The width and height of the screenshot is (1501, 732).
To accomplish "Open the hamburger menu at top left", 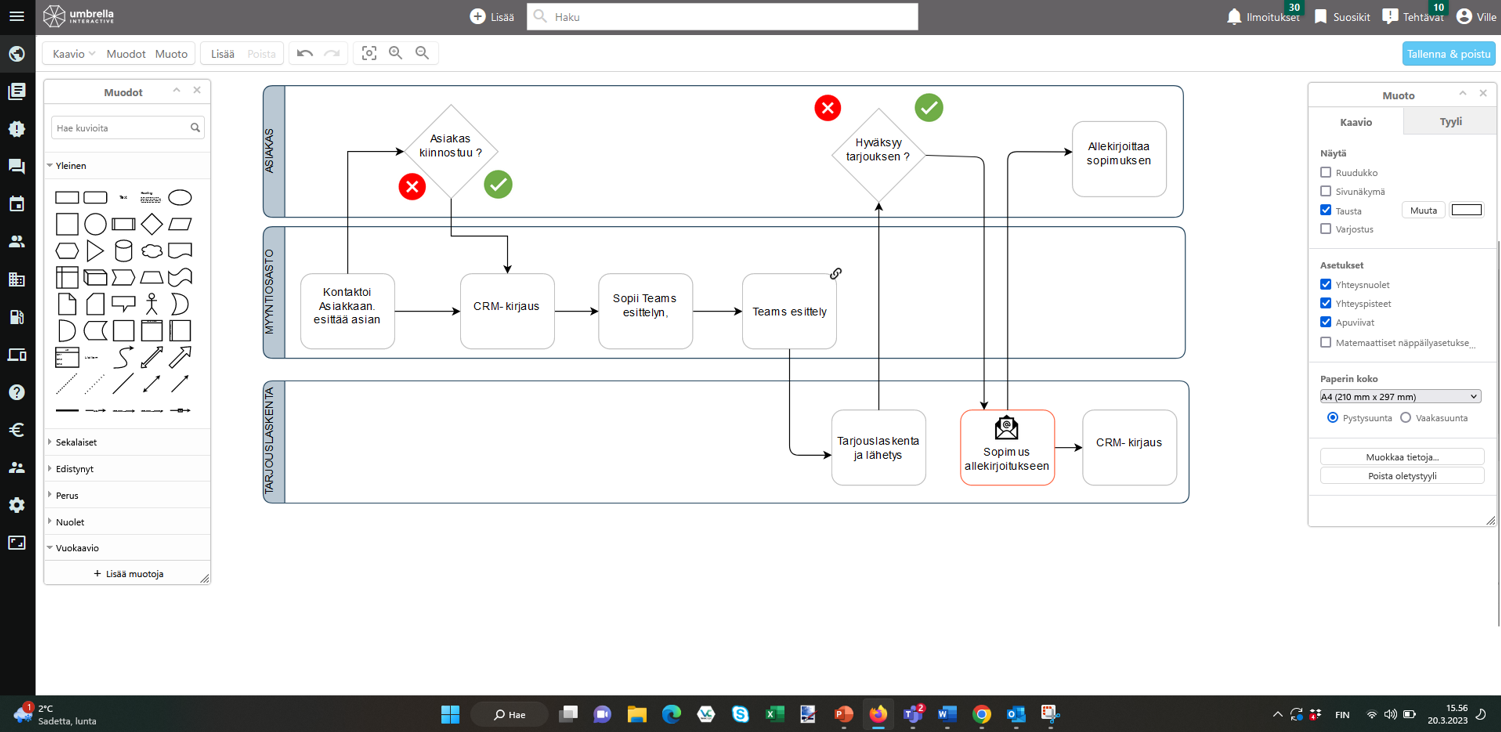I will coord(17,16).
